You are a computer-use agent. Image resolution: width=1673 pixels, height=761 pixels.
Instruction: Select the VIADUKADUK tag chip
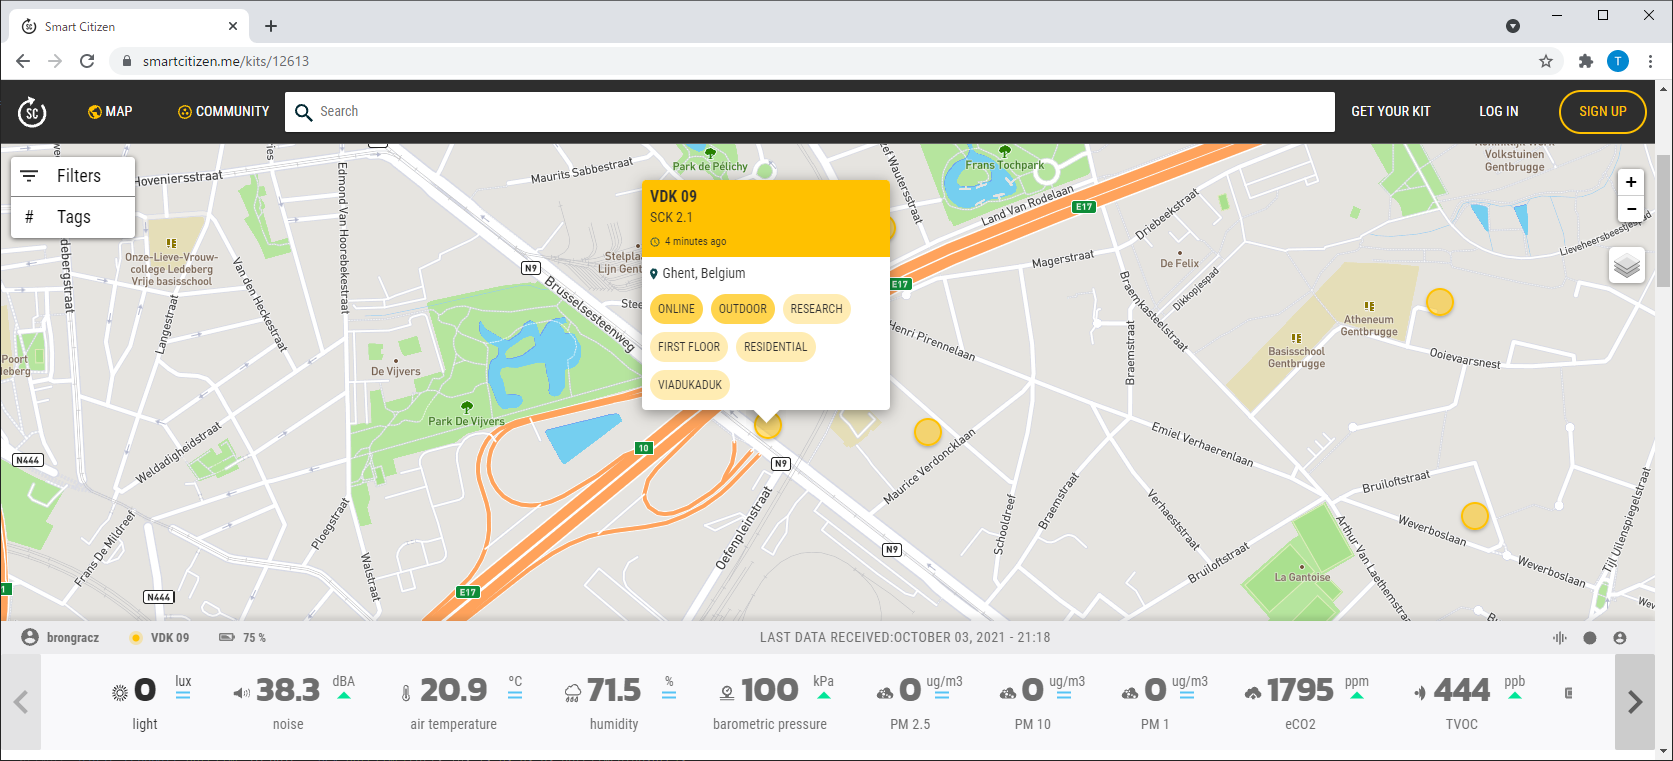(x=690, y=385)
